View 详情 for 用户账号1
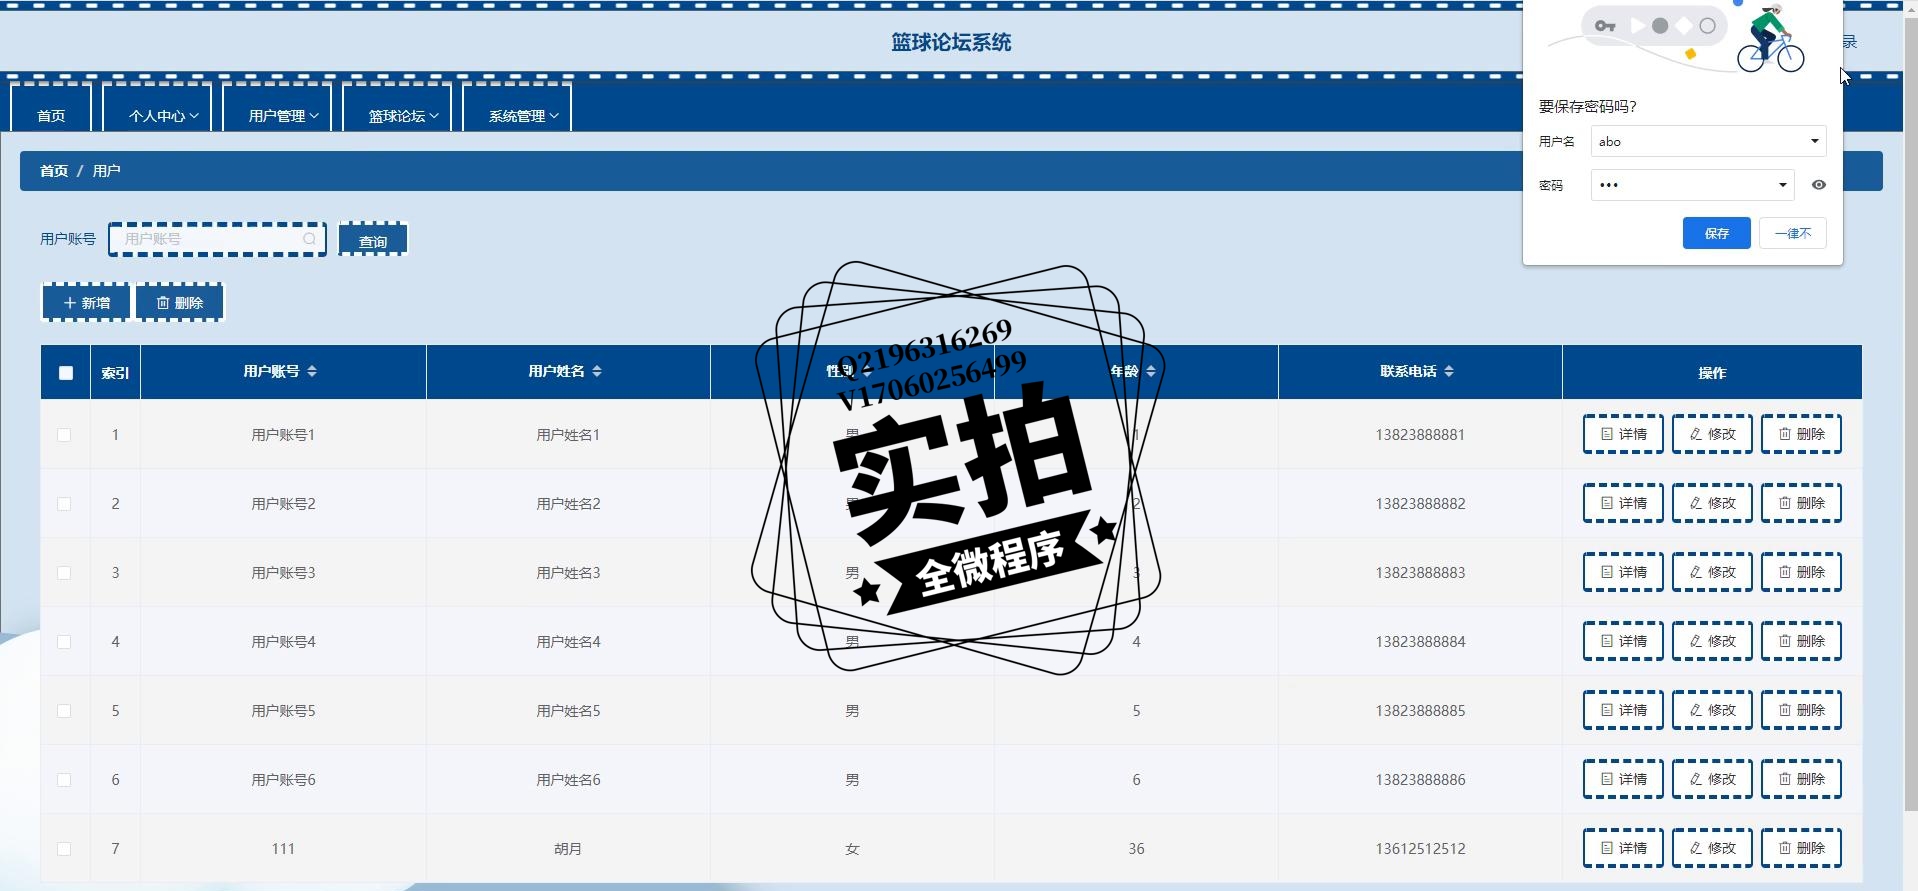Image resolution: width=1918 pixels, height=891 pixels. [1623, 434]
